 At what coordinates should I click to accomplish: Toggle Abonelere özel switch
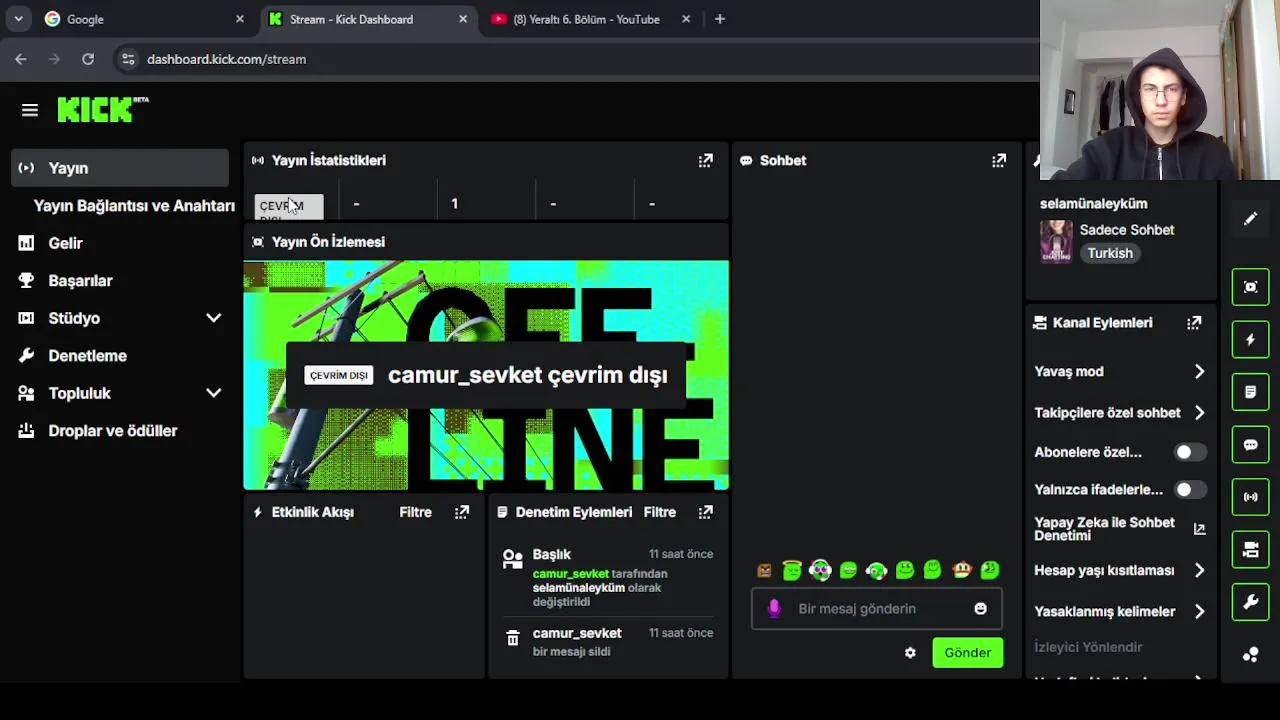pyautogui.click(x=1190, y=452)
